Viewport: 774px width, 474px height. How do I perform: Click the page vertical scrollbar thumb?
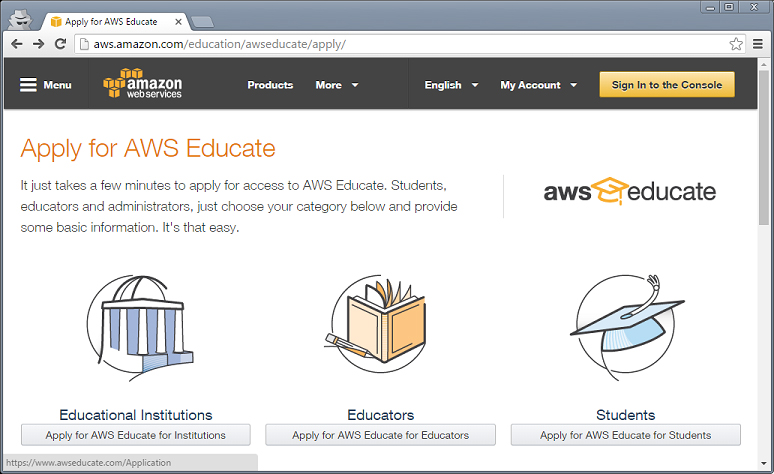pos(764,148)
